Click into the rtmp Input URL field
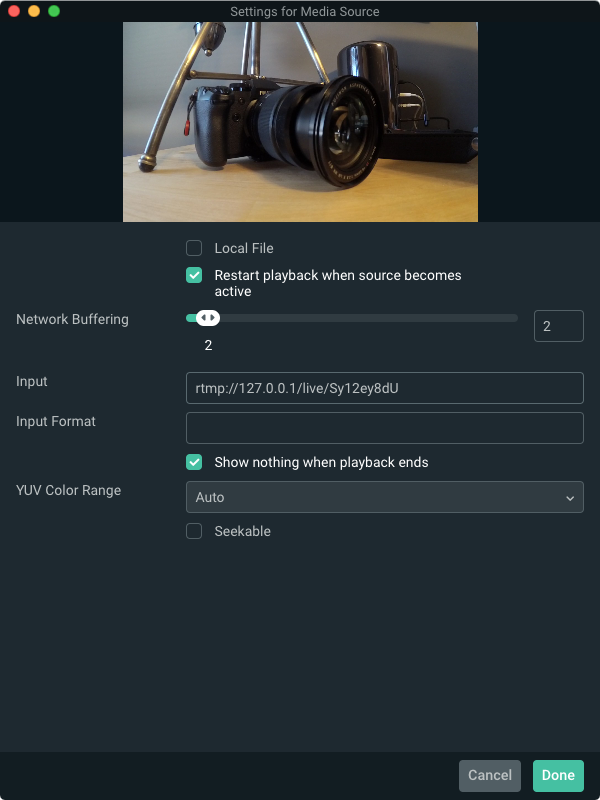 click(385, 388)
